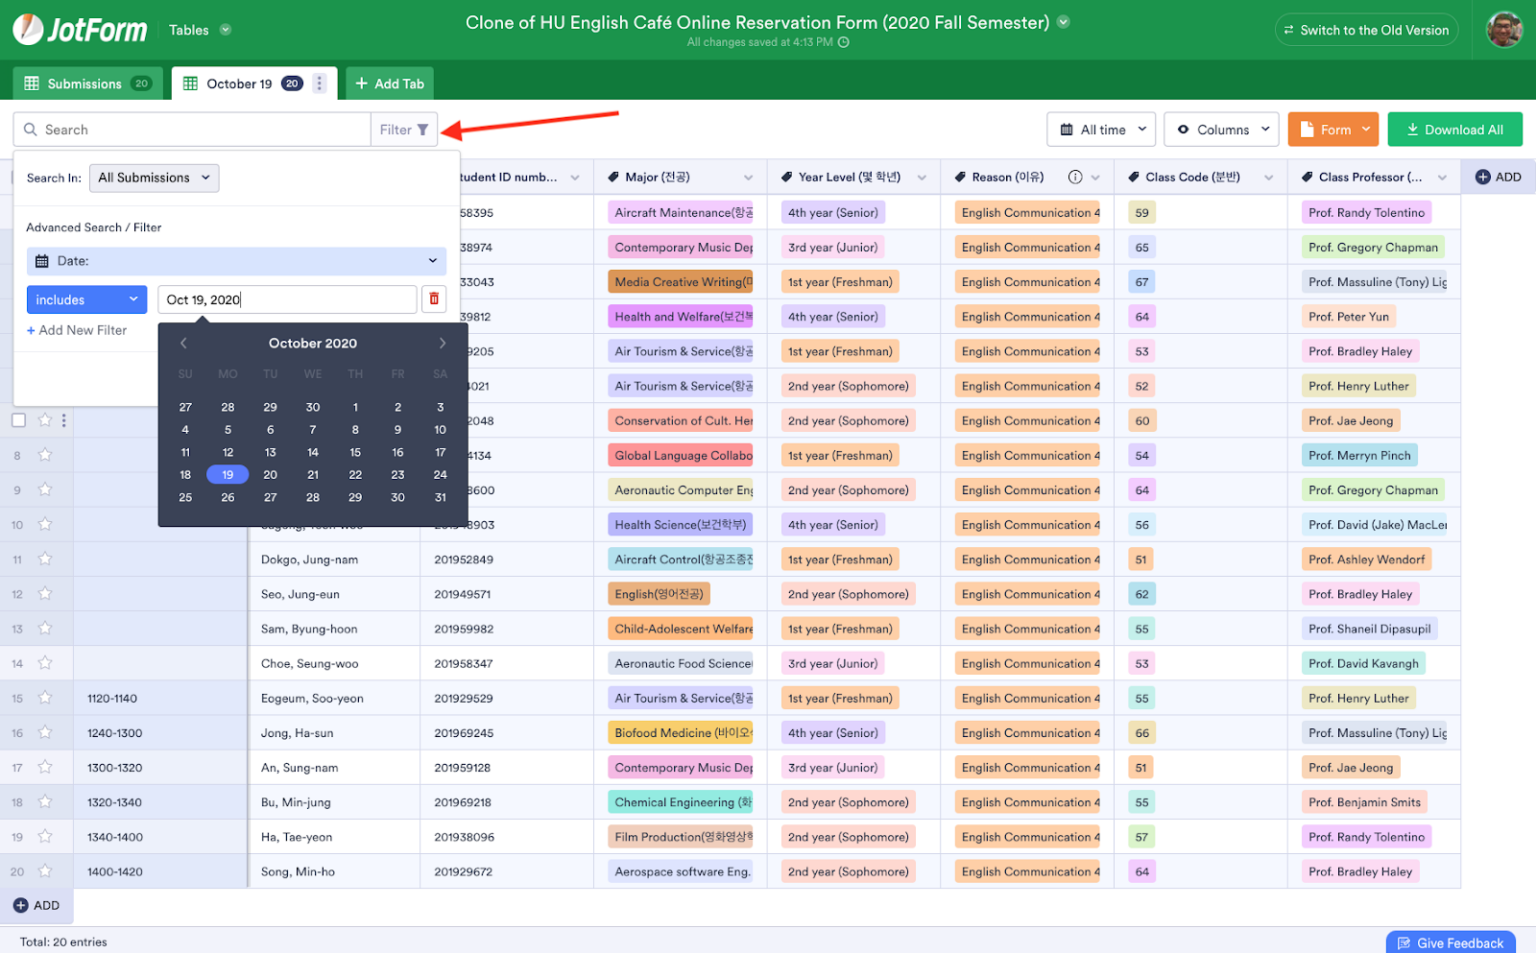Star the submission in row 8
1536x953 pixels.
43,455
